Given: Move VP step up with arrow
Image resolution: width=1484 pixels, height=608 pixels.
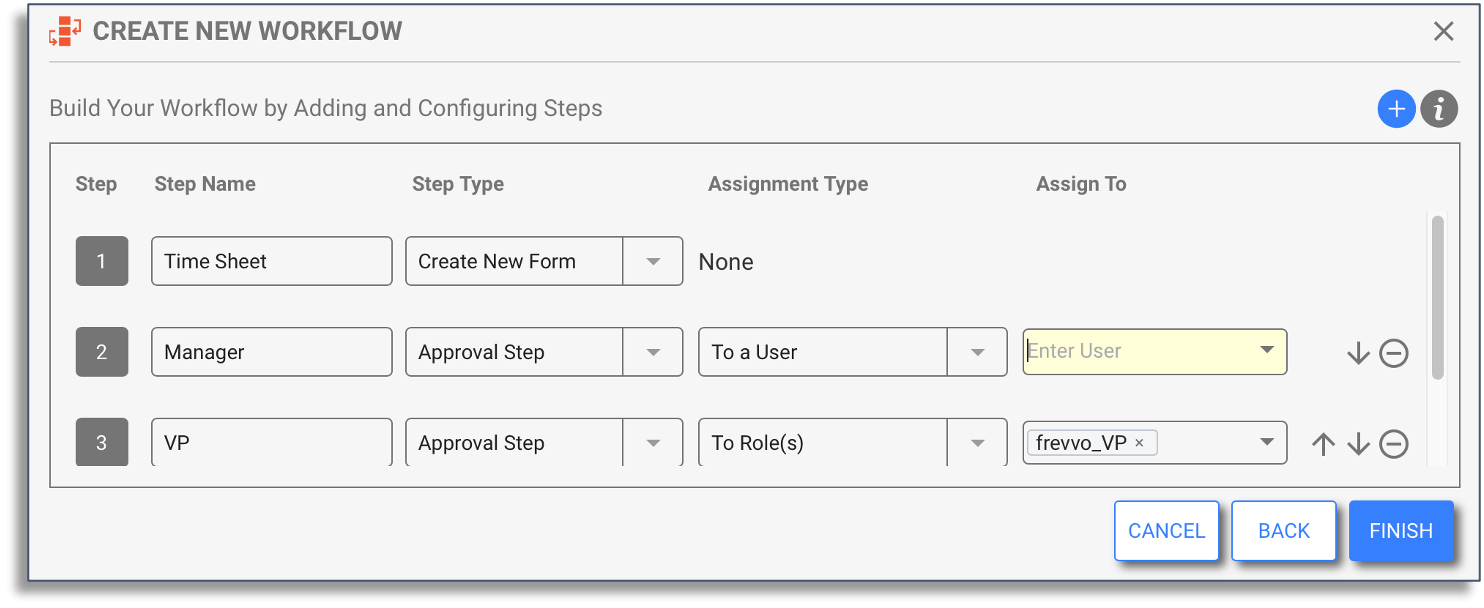Looking at the screenshot, I should pos(1323,444).
